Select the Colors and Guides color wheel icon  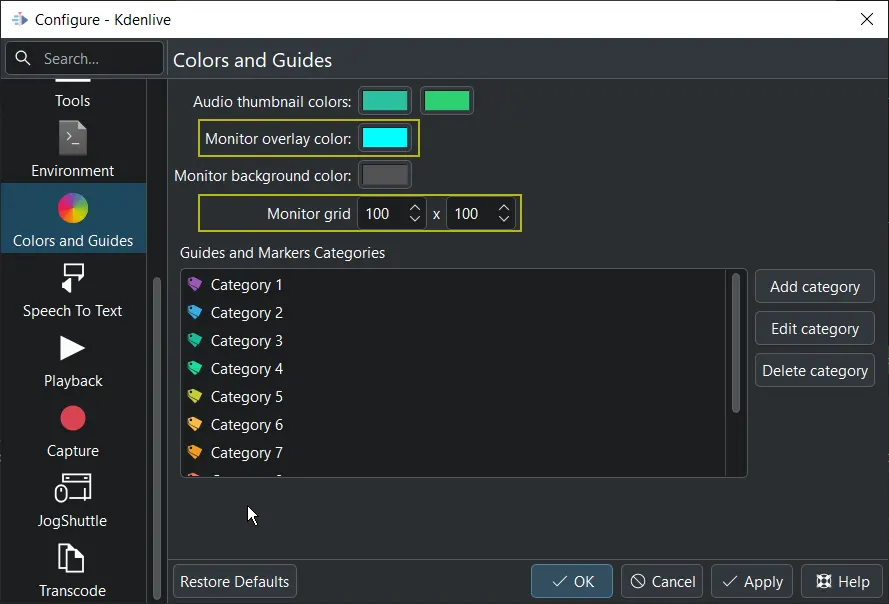point(73,209)
